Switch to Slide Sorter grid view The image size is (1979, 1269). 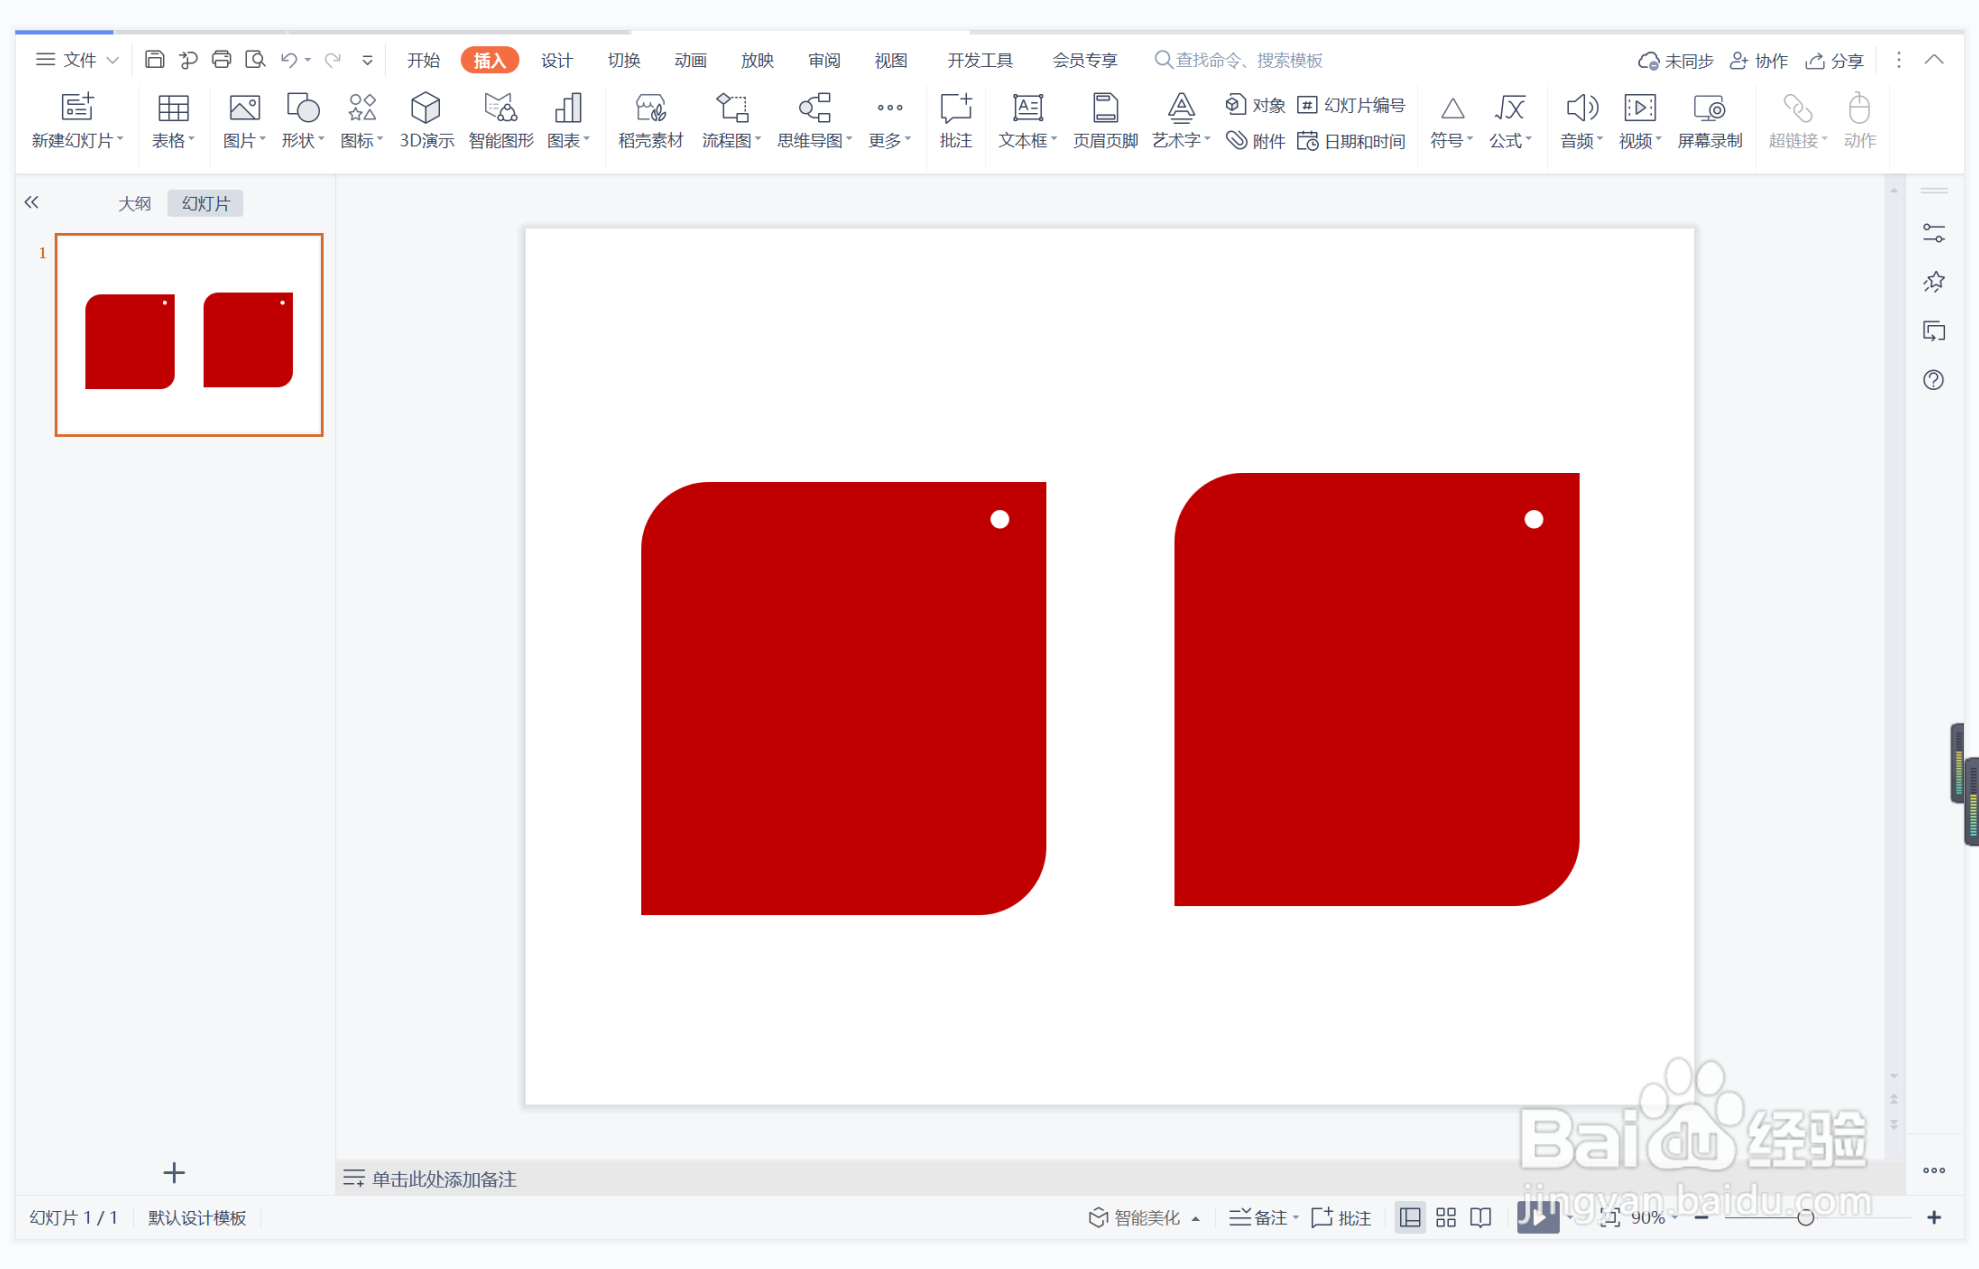(x=1446, y=1217)
